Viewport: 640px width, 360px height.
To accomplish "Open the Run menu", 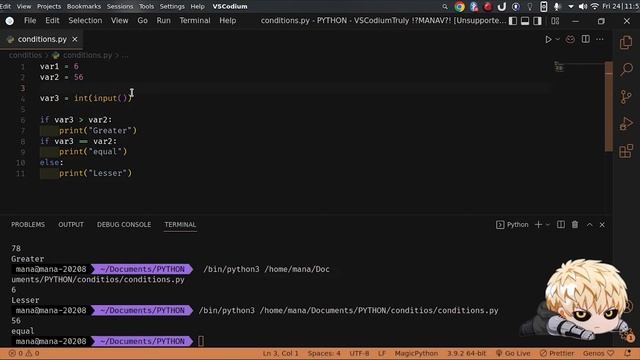I will coord(163,20).
